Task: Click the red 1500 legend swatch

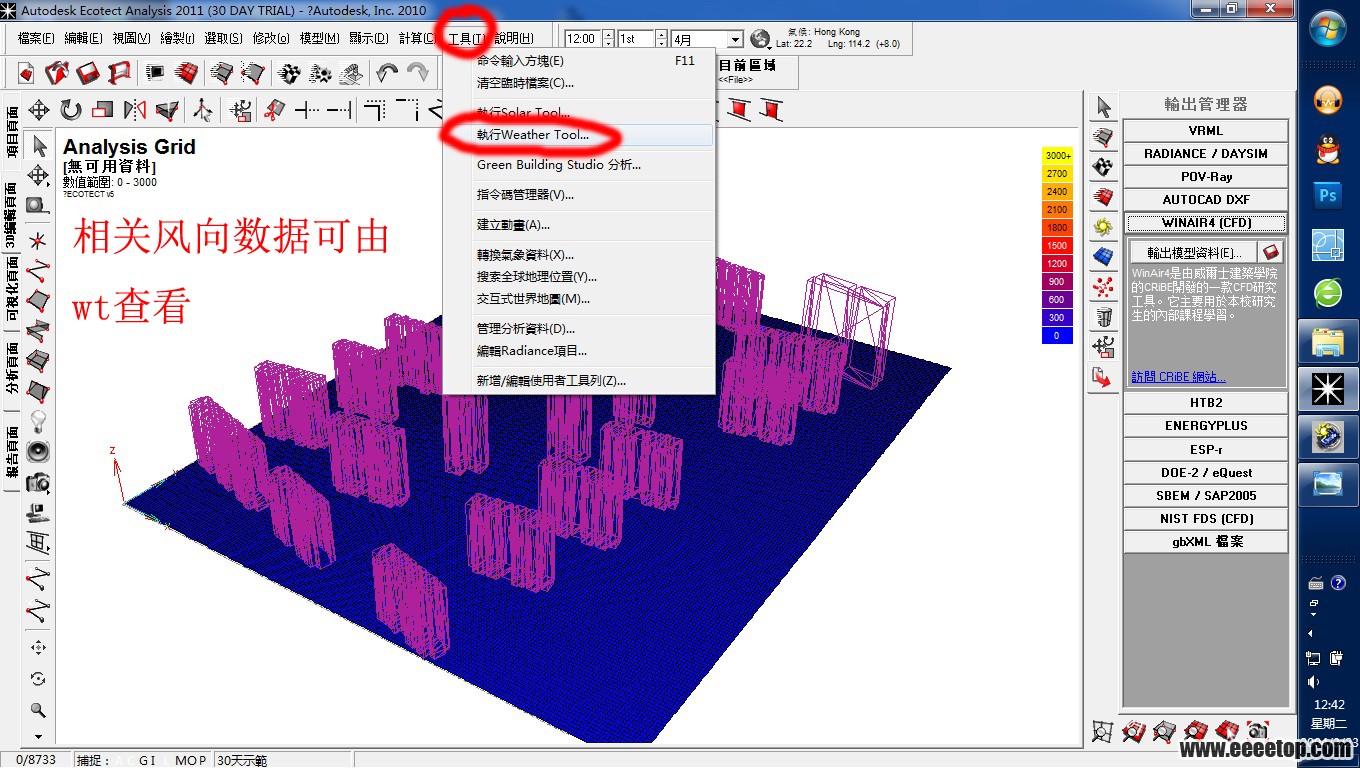Action: 1057,246
